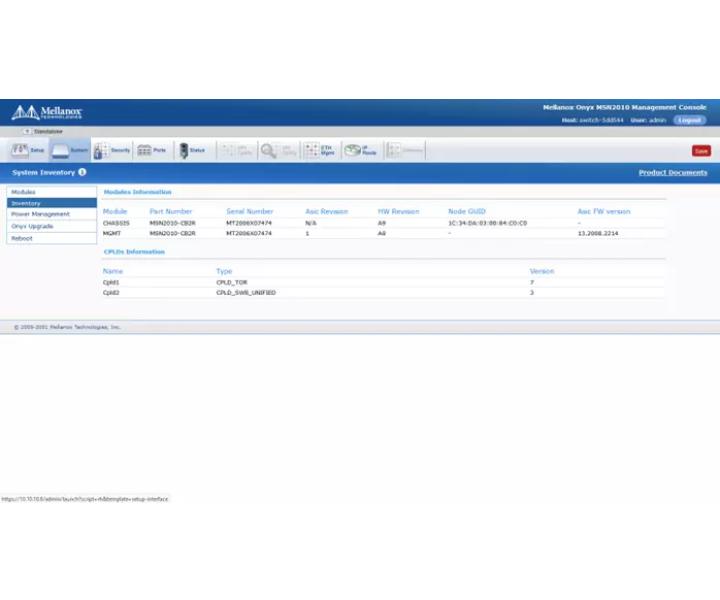Click the Part Number column header
720x600 pixels.
click(x=171, y=211)
